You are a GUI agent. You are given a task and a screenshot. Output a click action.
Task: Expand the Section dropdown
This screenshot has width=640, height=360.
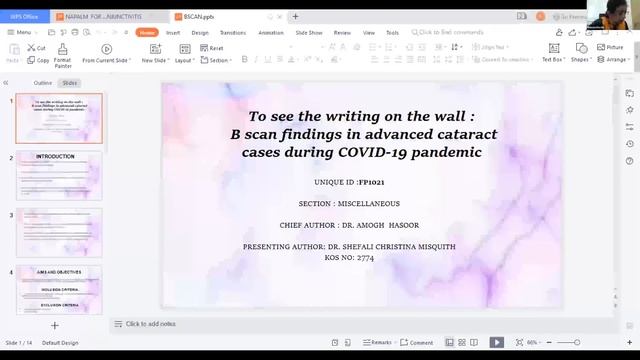(216, 60)
